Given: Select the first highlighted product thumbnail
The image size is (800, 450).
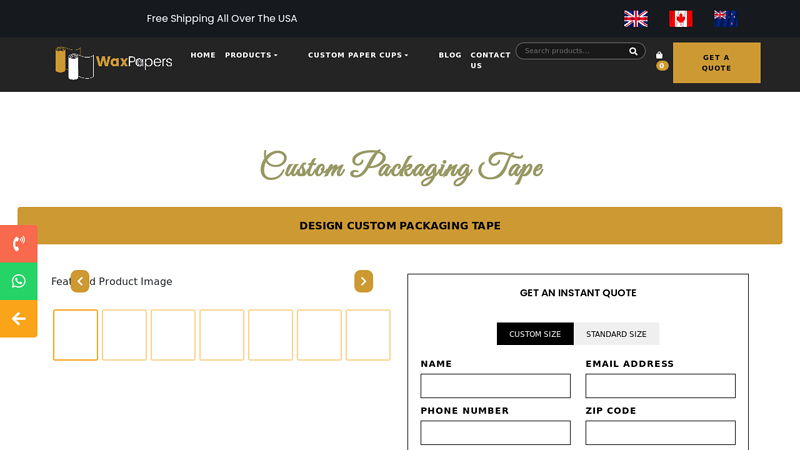Looking at the screenshot, I should pos(76,335).
